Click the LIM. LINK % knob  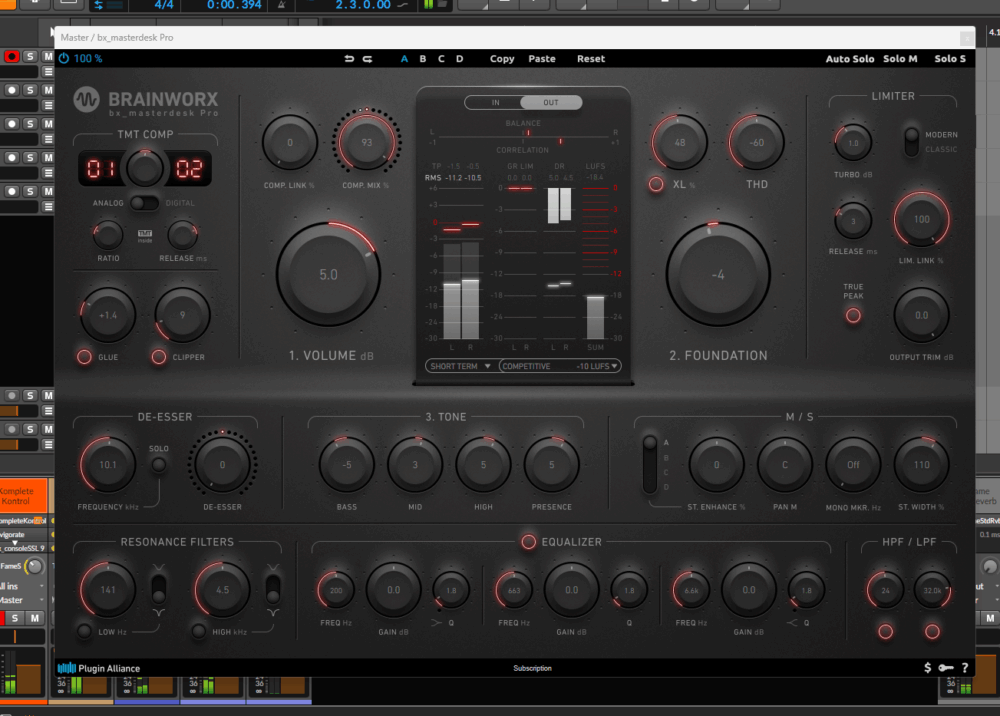[922, 219]
